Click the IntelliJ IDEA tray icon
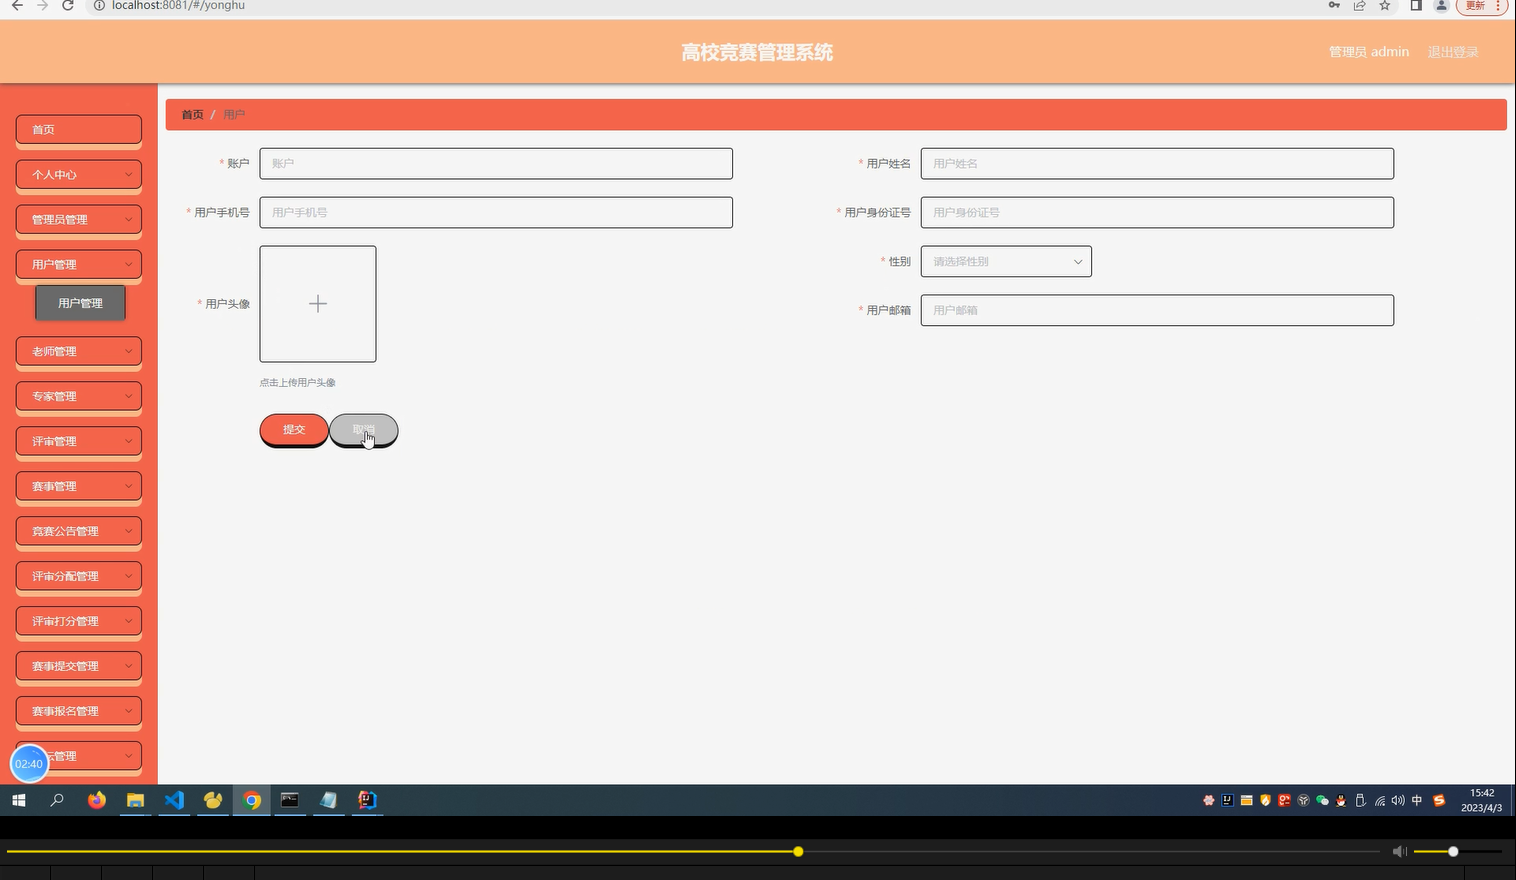The height and width of the screenshot is (880, 1516). click(x=1227, y=800)
